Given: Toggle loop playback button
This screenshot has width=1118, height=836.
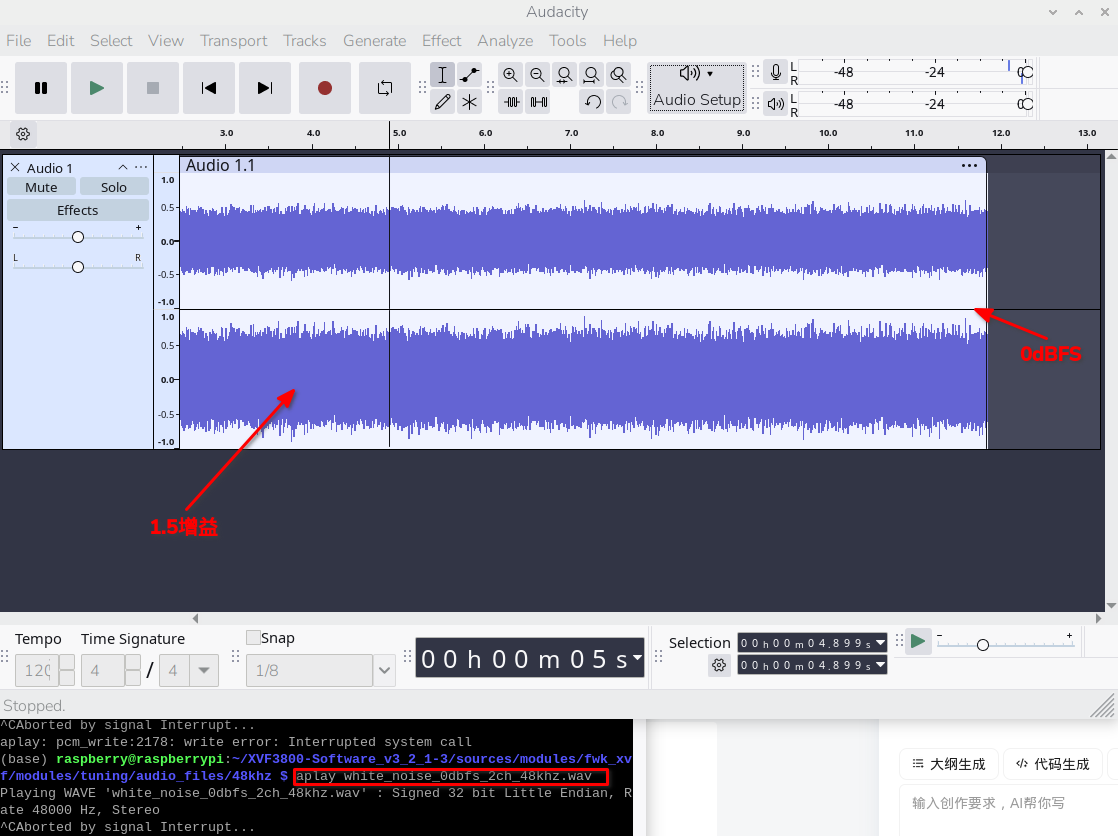Looking at the screenshot, I should (385, 88).
